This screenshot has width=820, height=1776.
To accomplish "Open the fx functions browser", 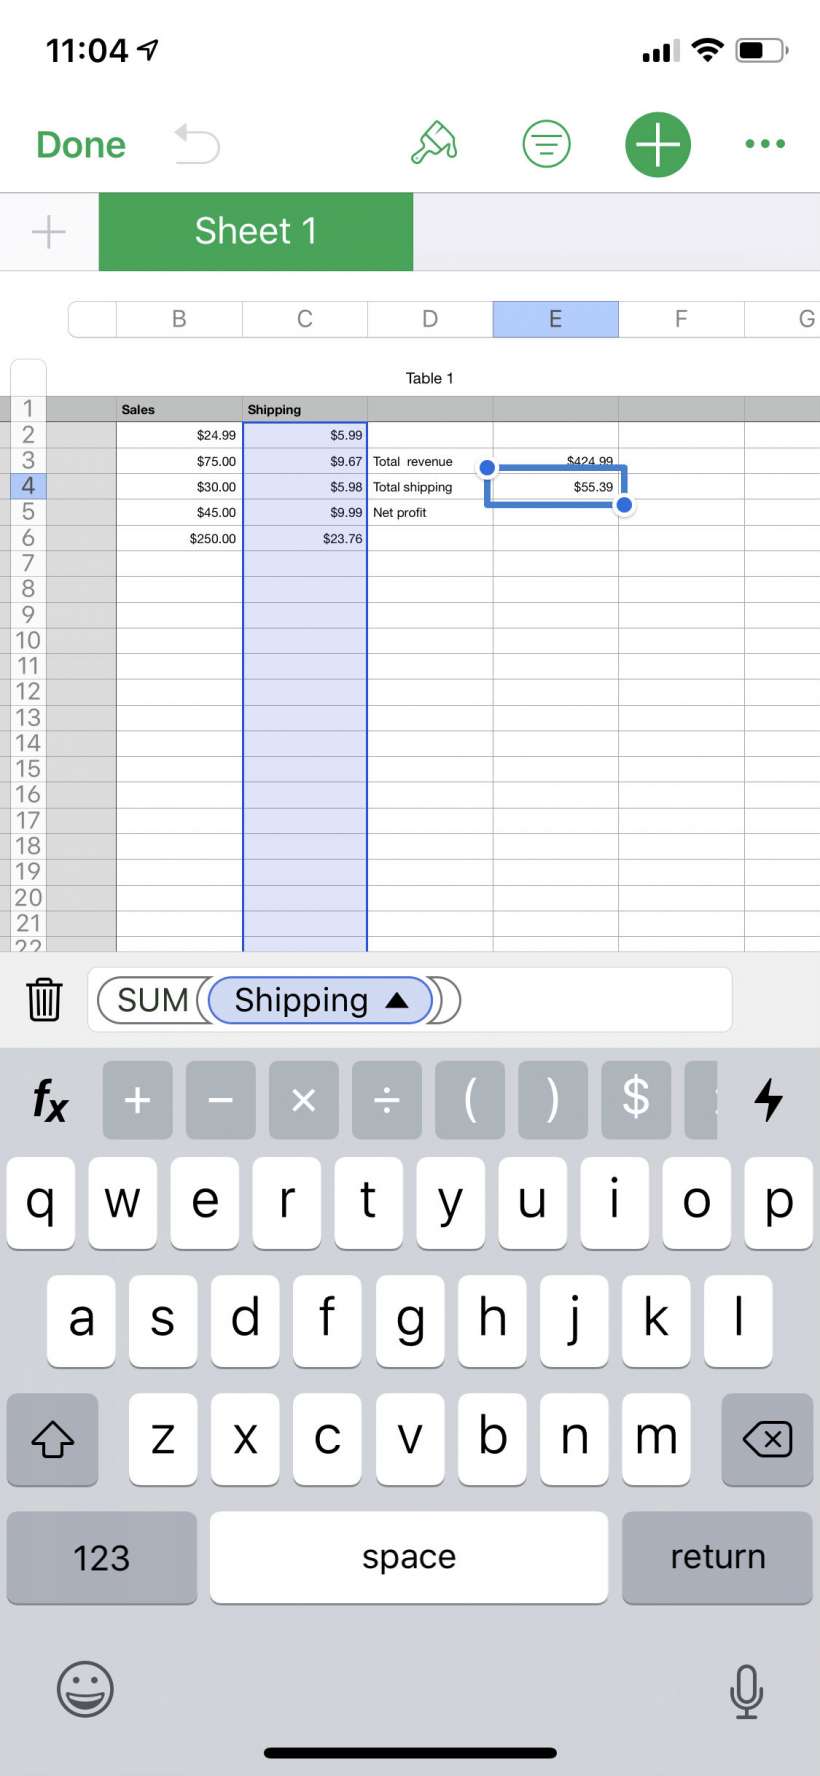I will [50, 1100].
